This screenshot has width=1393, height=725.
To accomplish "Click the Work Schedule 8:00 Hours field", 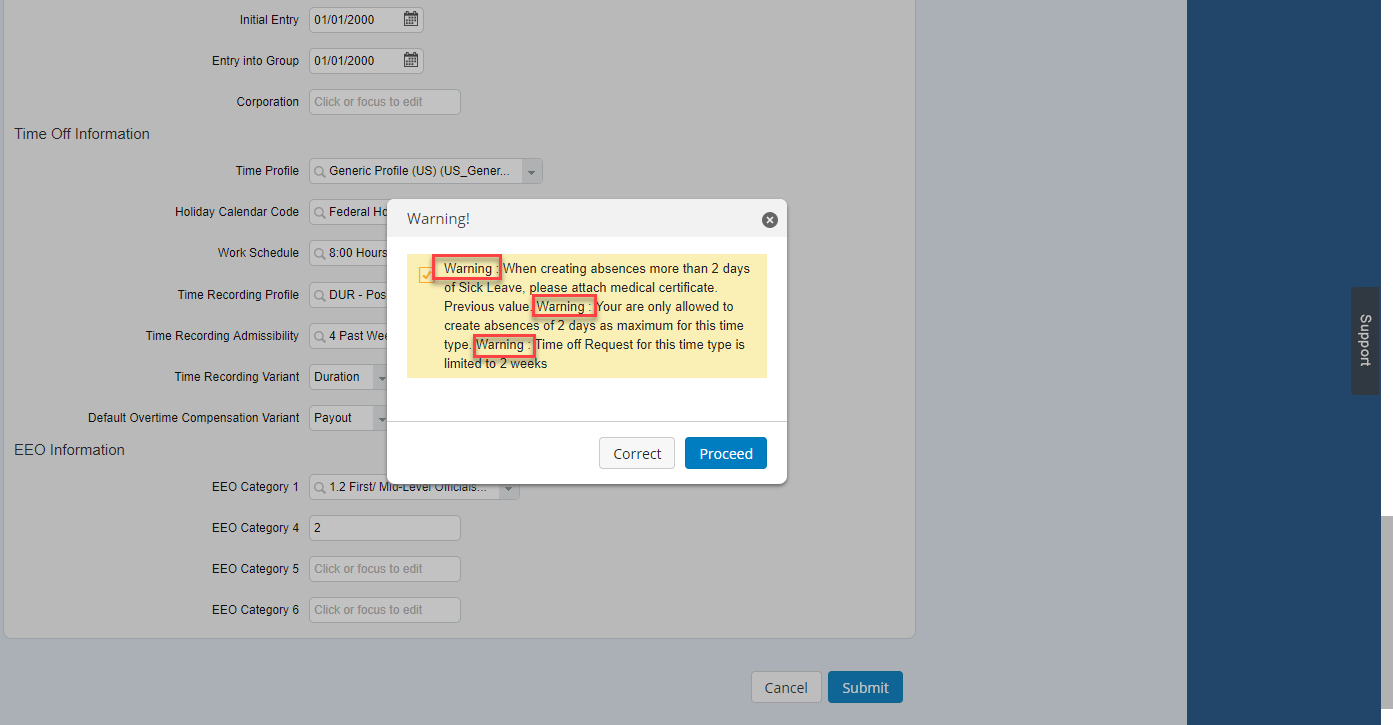I will click(x=348, y=253).
